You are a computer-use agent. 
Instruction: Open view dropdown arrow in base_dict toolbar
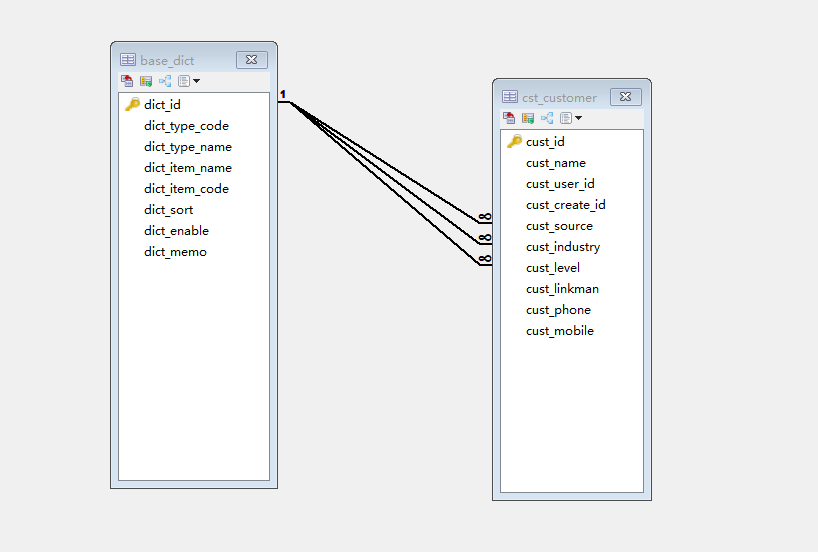click(196, 81)
